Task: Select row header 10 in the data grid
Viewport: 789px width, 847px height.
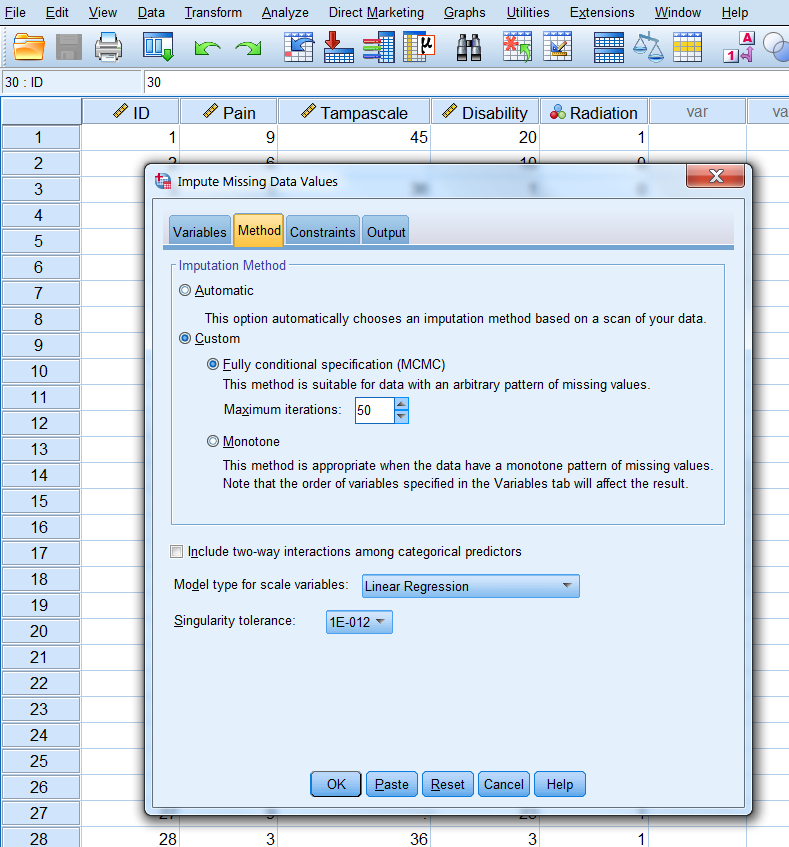Action: point(41,371)
